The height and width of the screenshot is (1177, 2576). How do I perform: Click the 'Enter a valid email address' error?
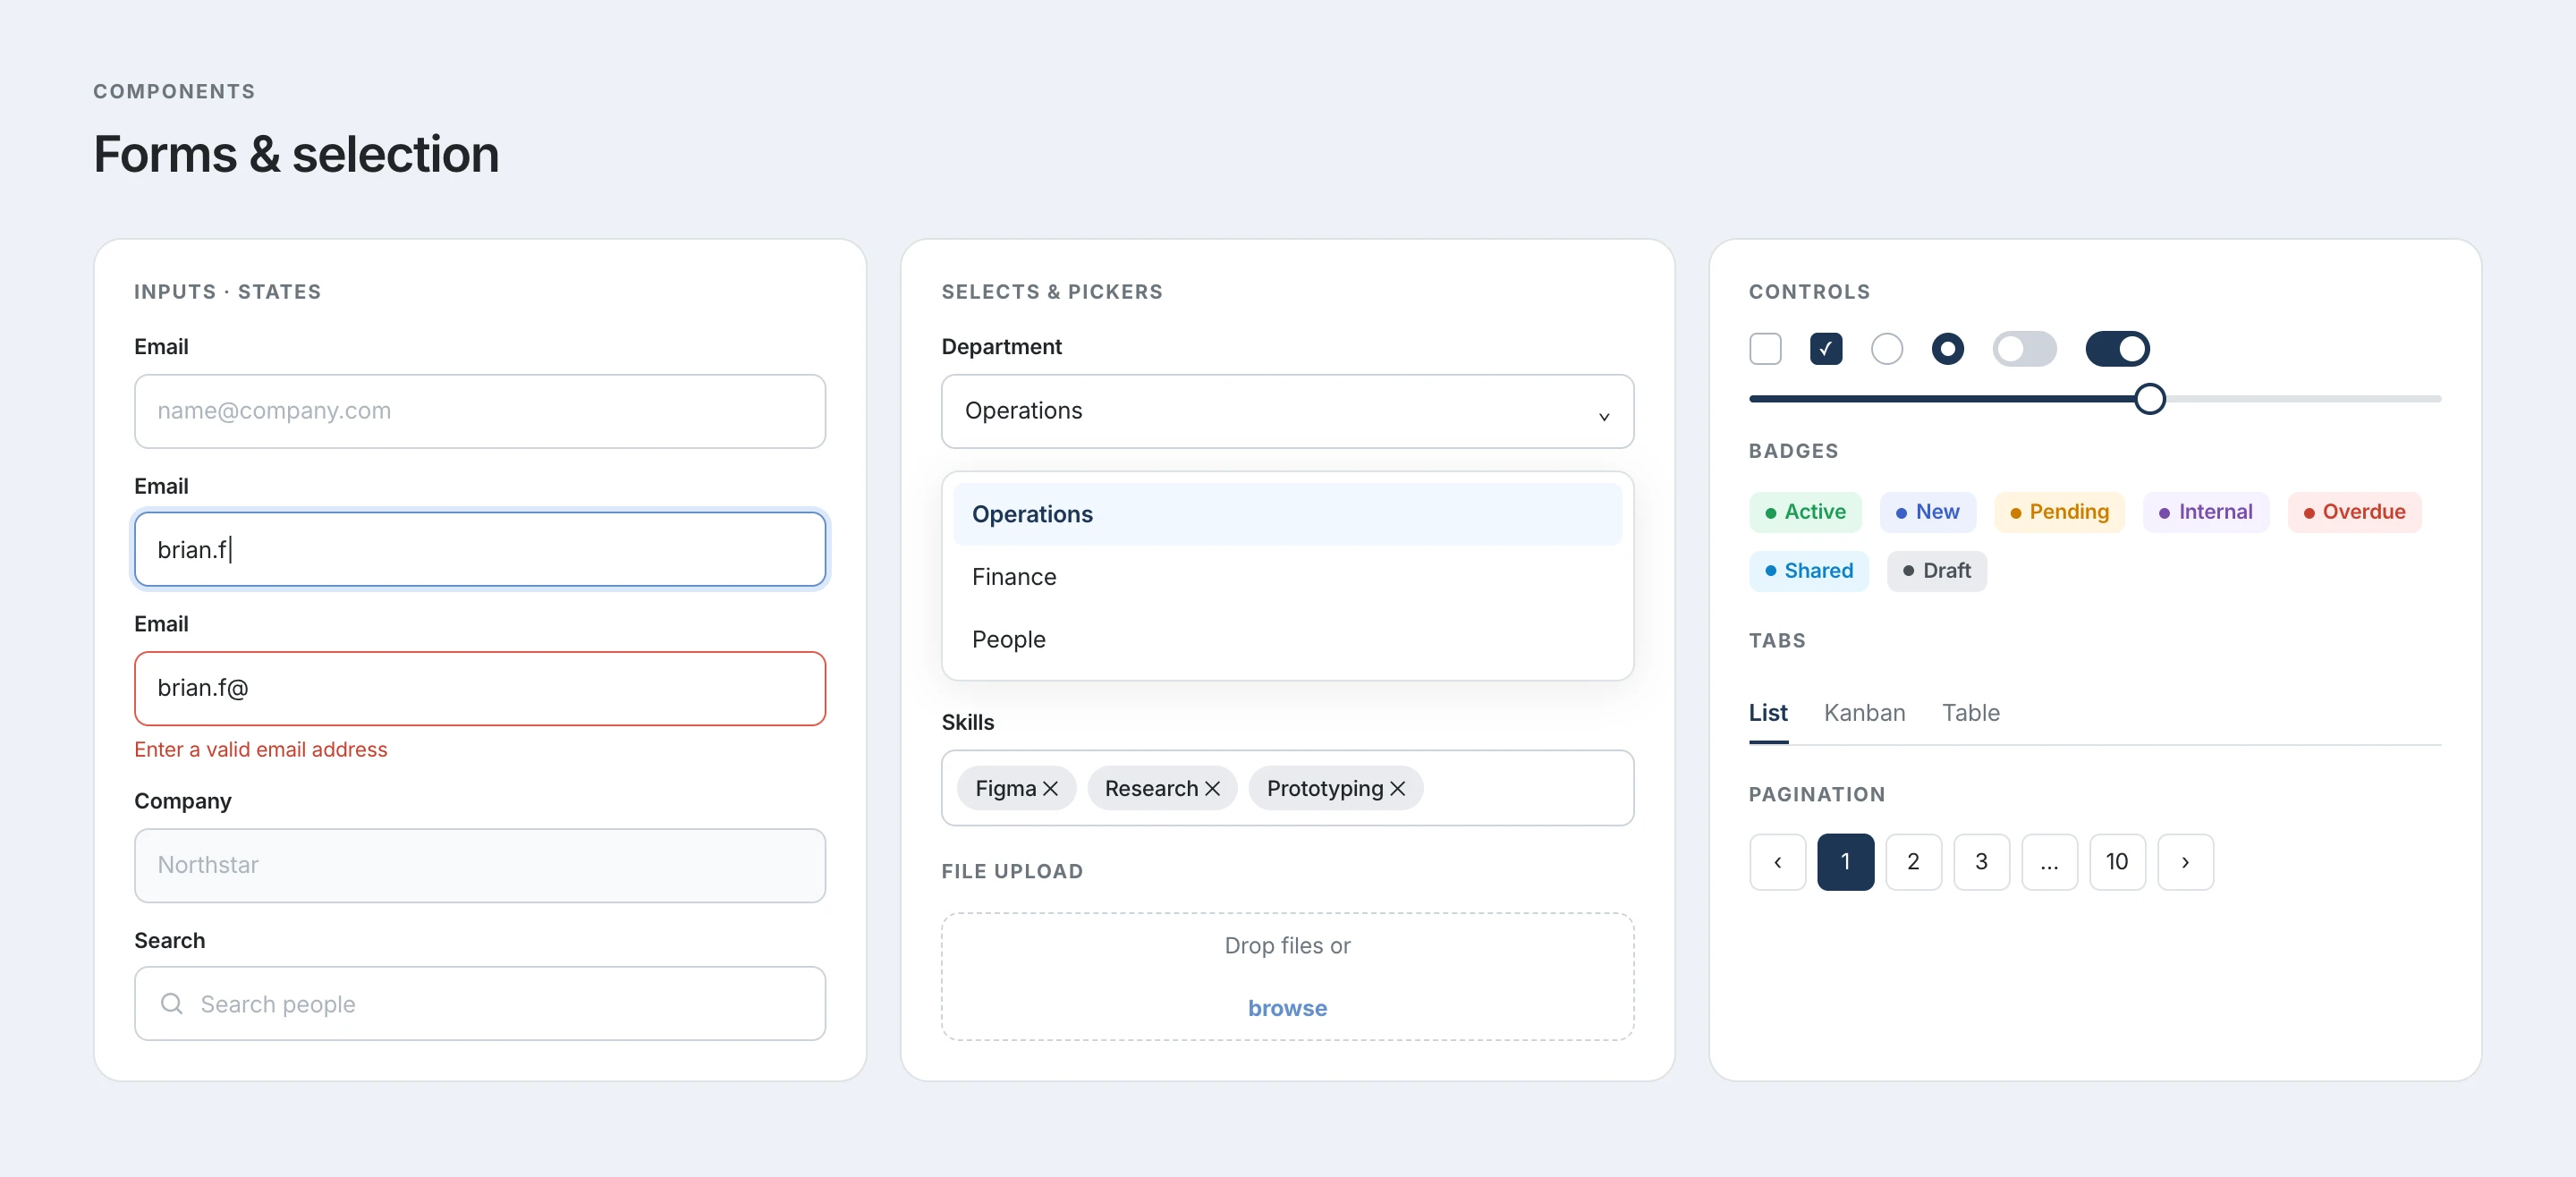[260, 750]
